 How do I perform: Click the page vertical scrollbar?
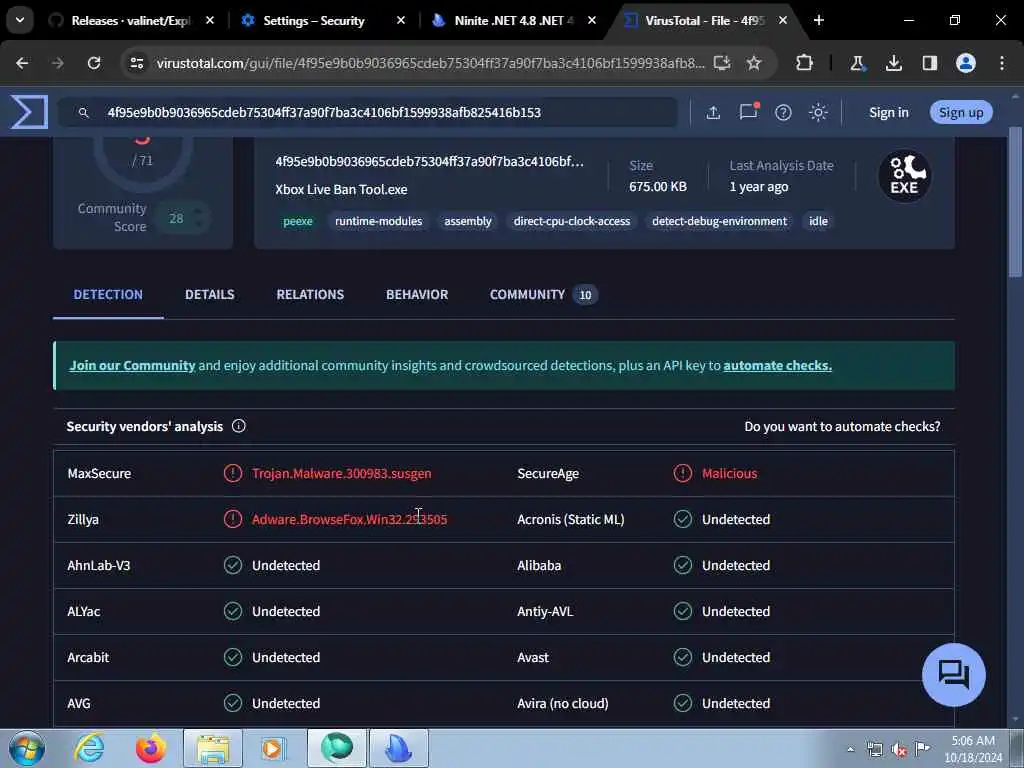(1015, 202)
